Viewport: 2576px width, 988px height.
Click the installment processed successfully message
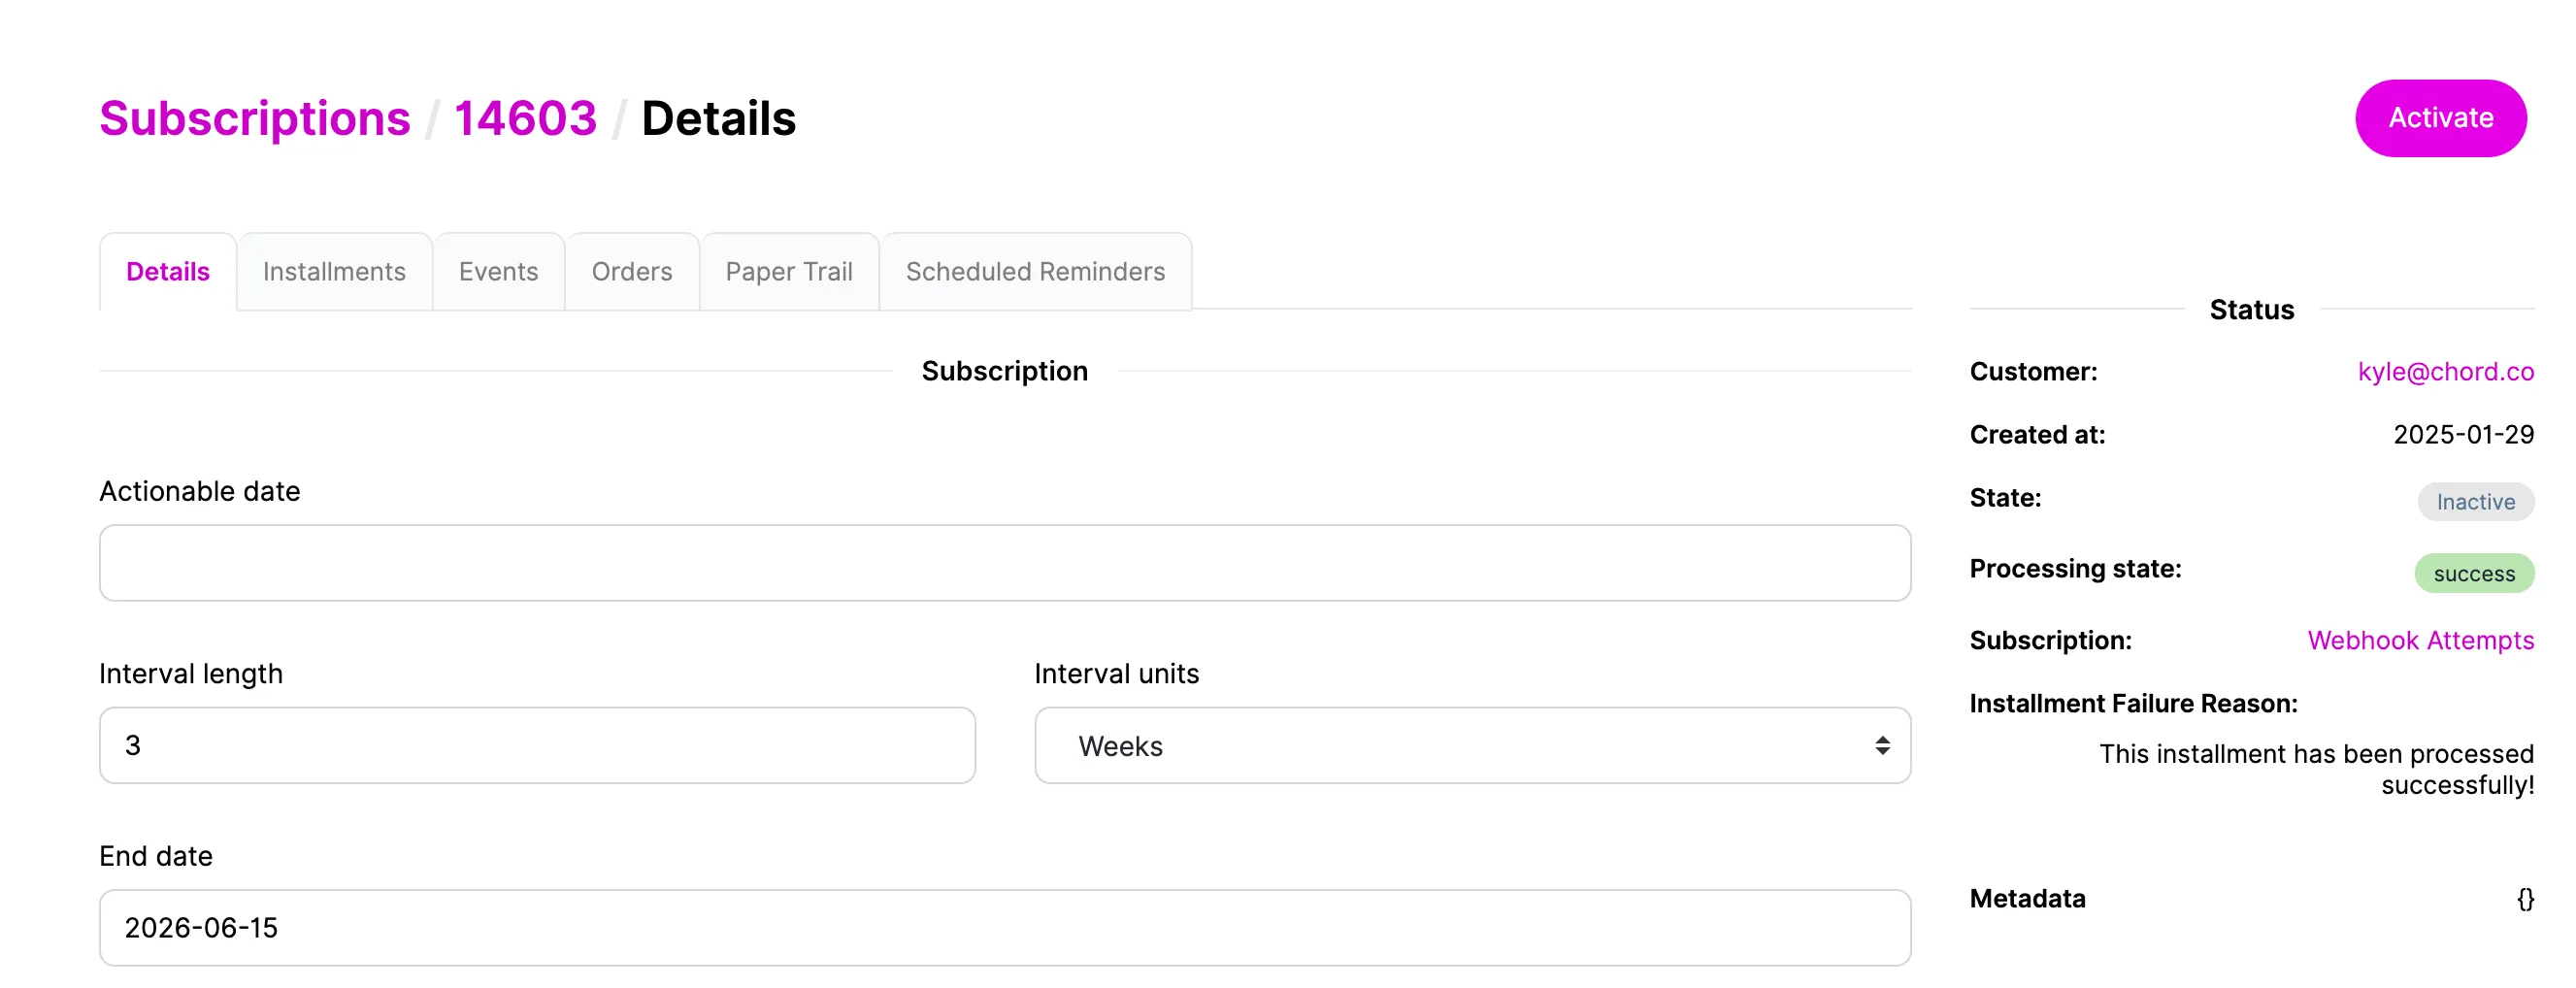[x=2316, y=769]
